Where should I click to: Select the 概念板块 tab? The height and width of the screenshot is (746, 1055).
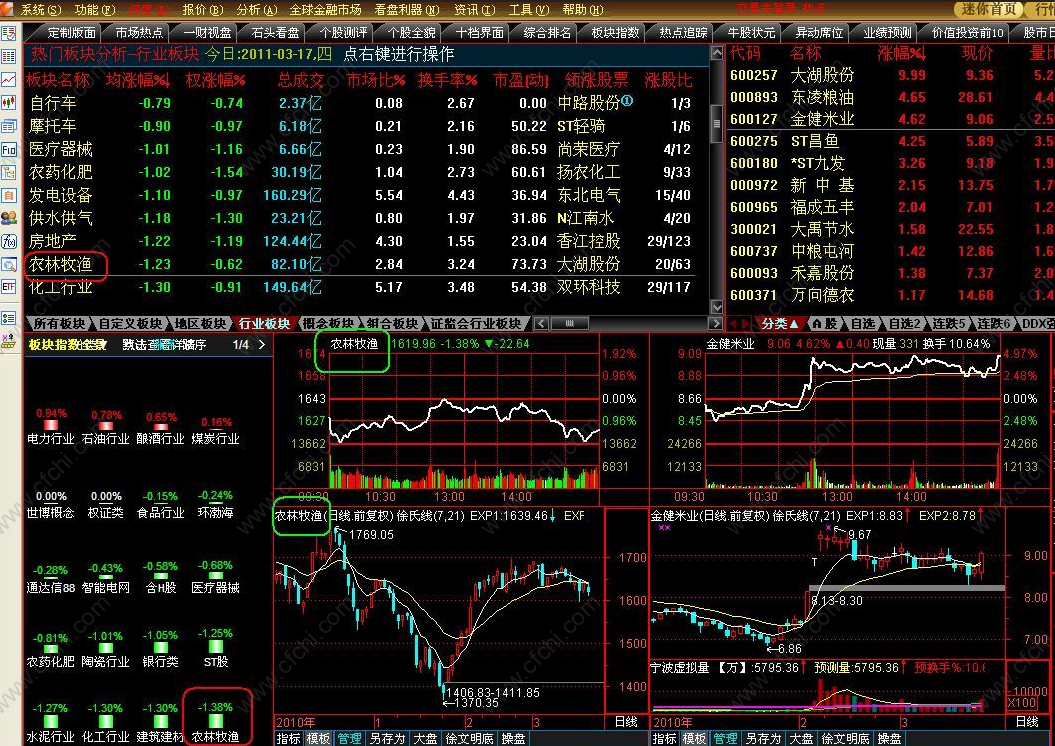click(328, 324)
